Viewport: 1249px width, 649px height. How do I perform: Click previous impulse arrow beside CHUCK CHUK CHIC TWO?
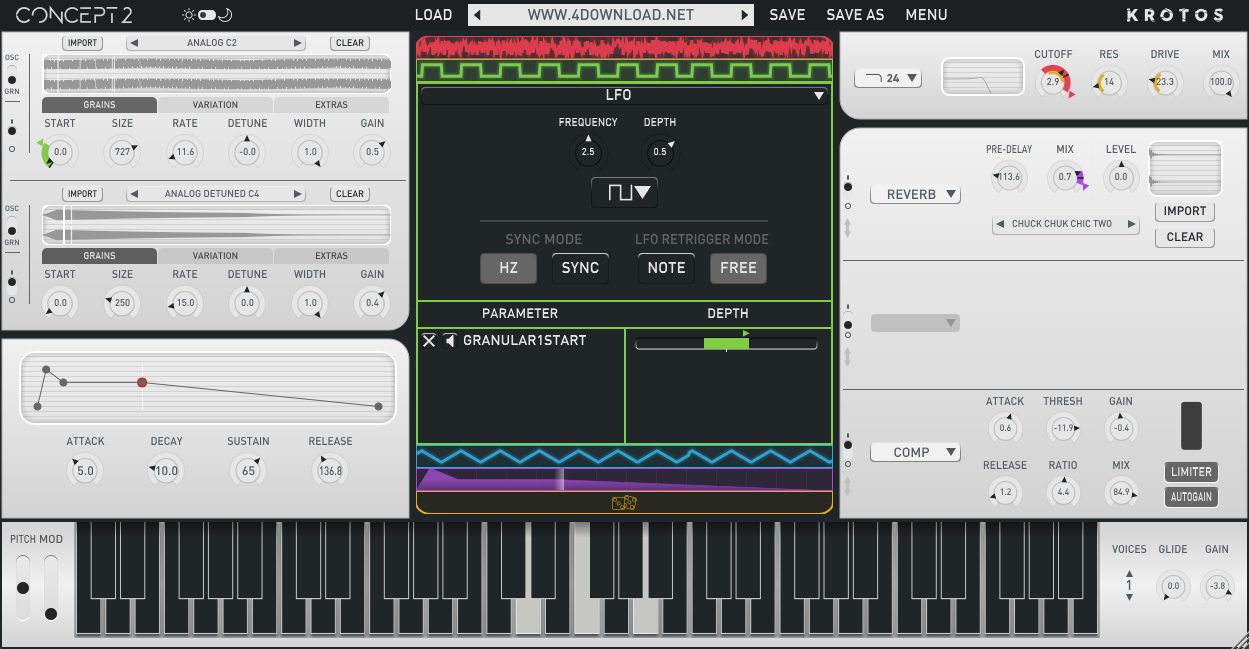1001,224
